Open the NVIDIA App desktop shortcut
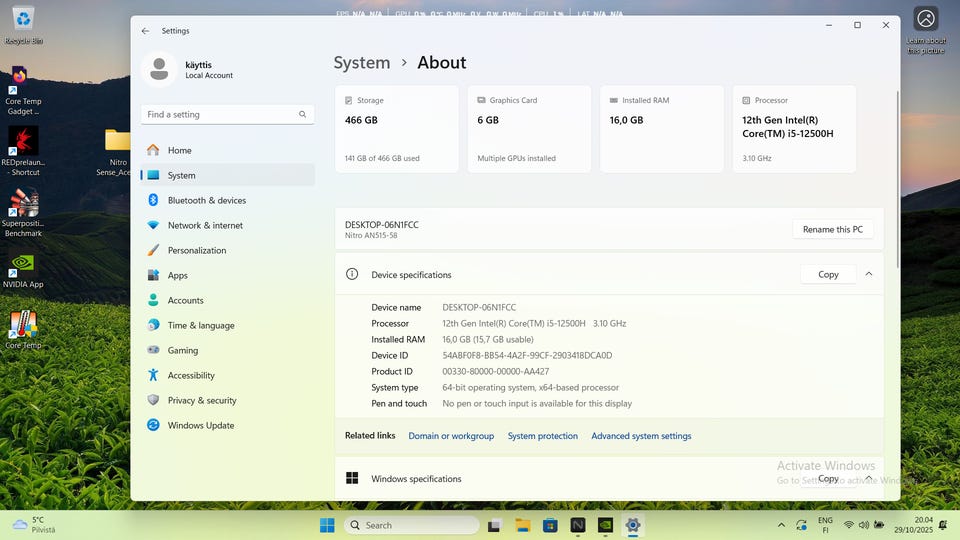The height and width of the screenshot is (540, 960). [22, 266]
